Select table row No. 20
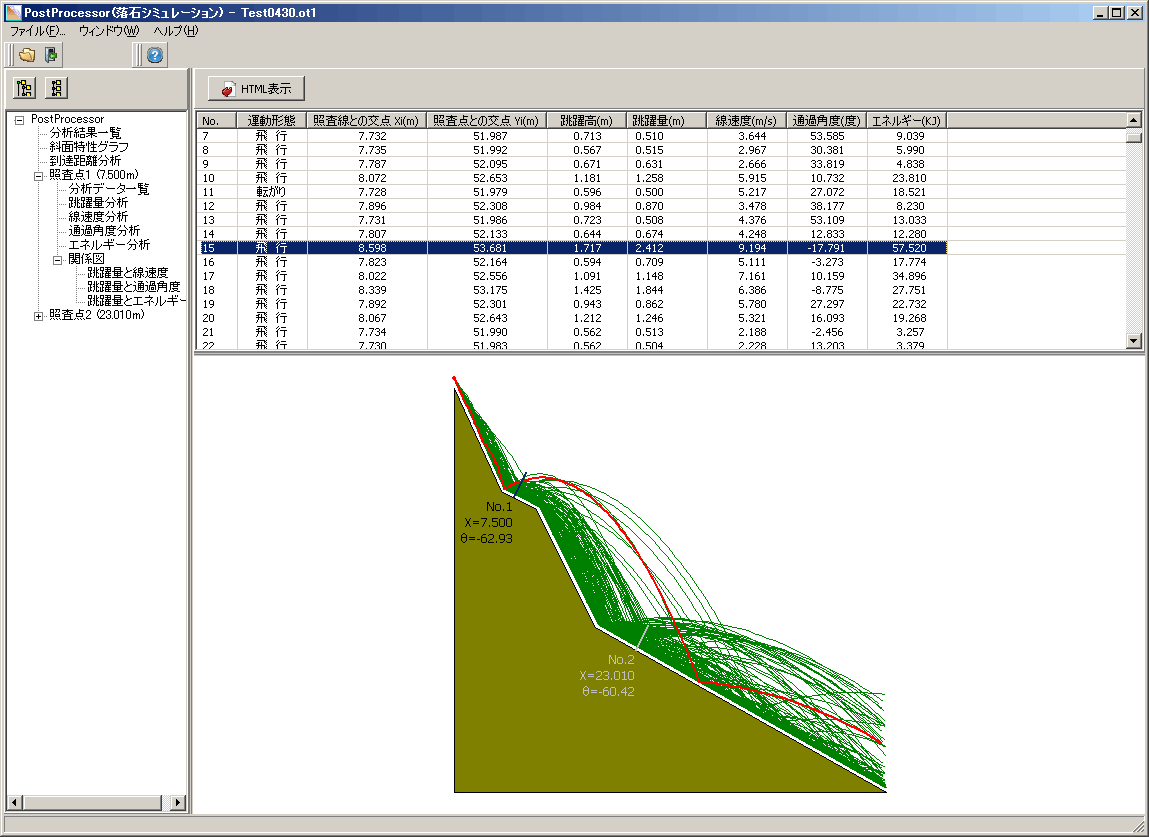Screen dimensions: 1149x837 pyautogui.click(x=572, y=318)
